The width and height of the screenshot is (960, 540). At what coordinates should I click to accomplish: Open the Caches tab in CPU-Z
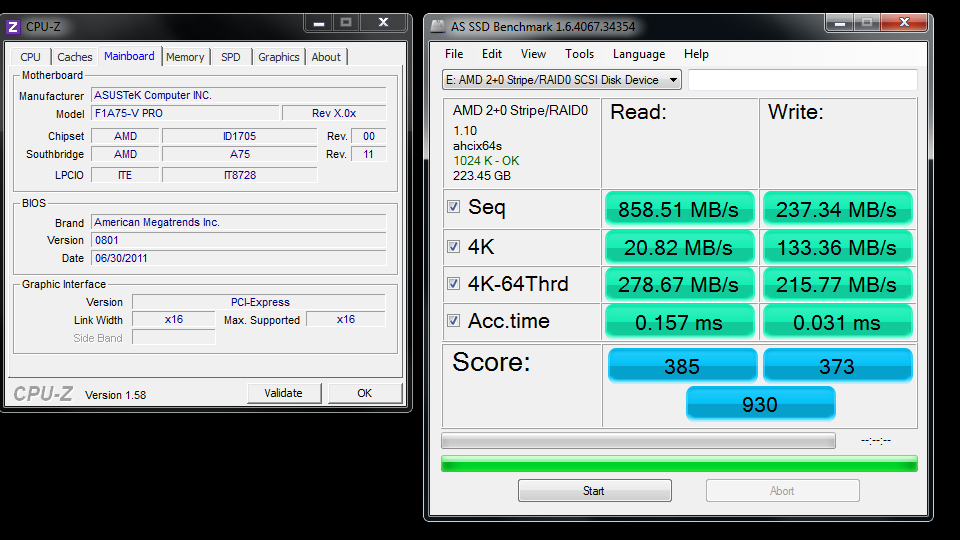[75, 57]
